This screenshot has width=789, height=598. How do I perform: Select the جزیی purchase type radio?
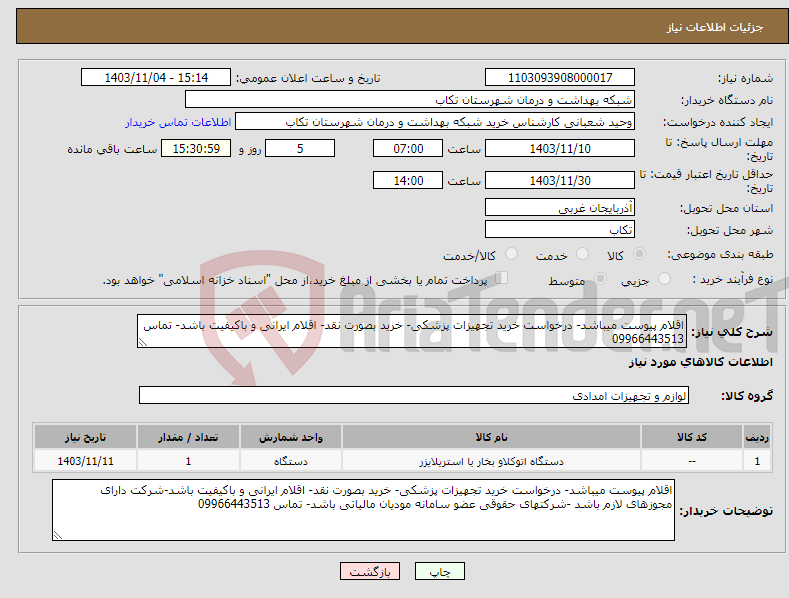pos(664,279)
